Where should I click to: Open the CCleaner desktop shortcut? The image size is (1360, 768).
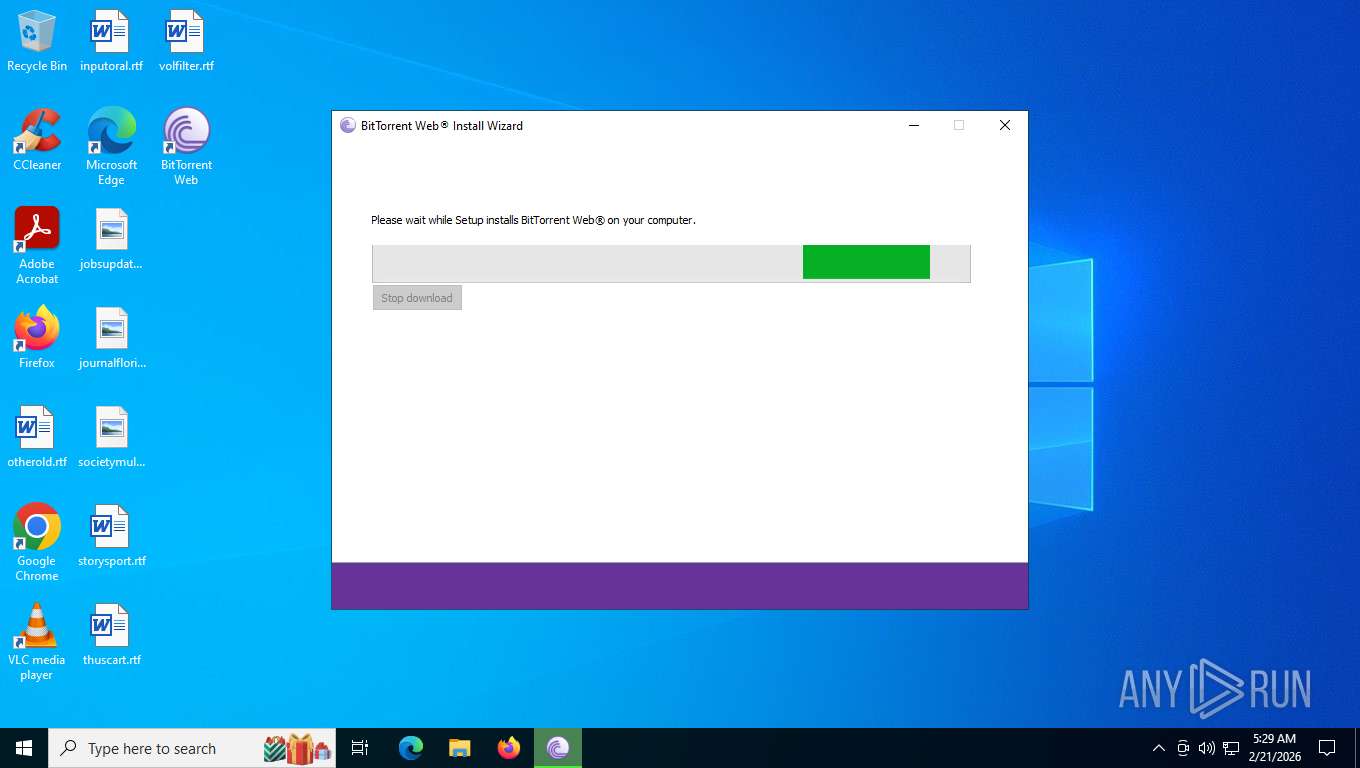coord(37,140)
